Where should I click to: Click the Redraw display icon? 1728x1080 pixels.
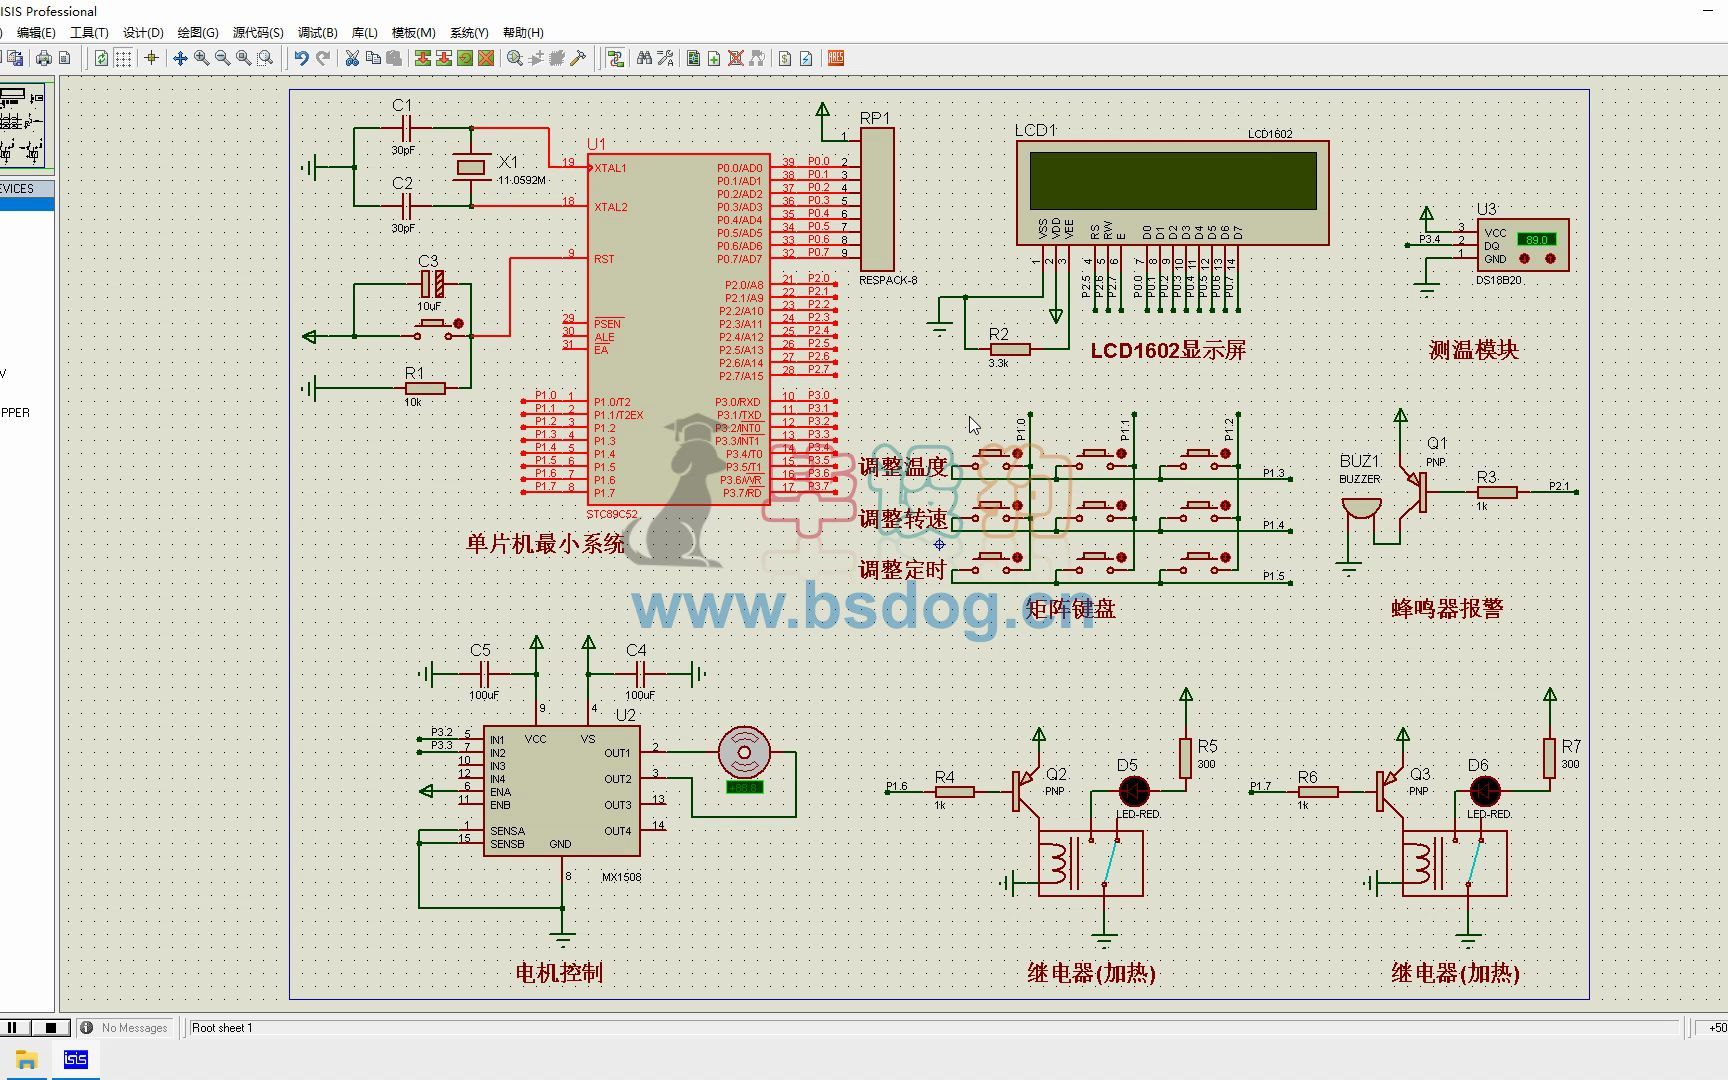coord(101,58)
